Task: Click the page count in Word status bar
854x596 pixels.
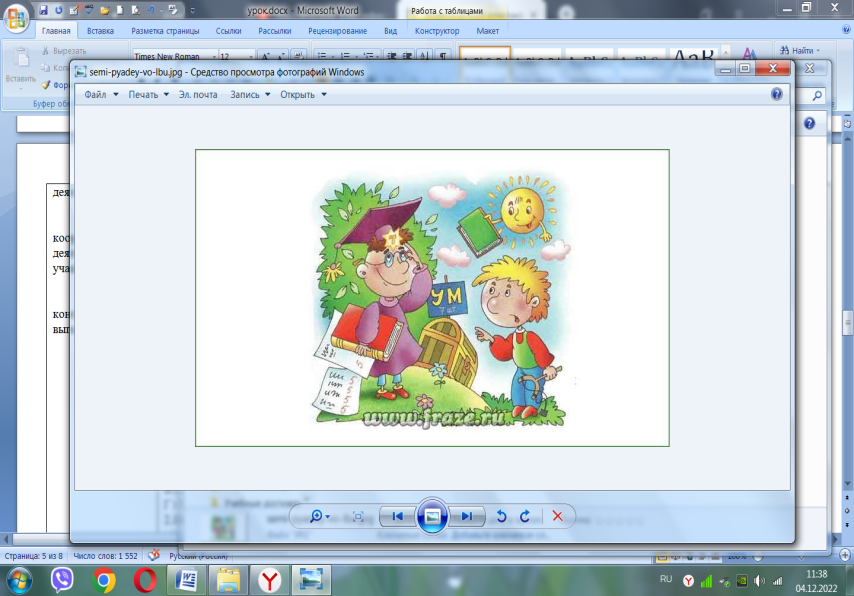Action: coord(34,556)
